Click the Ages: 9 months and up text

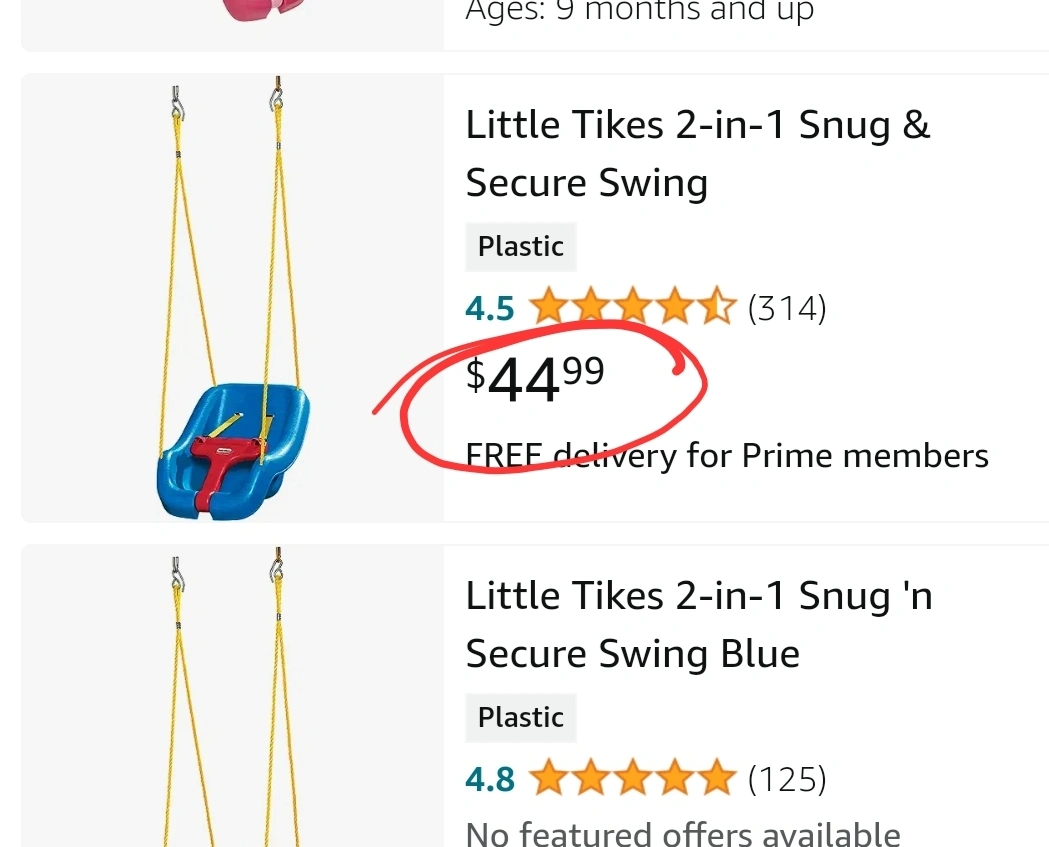(640, 11)
